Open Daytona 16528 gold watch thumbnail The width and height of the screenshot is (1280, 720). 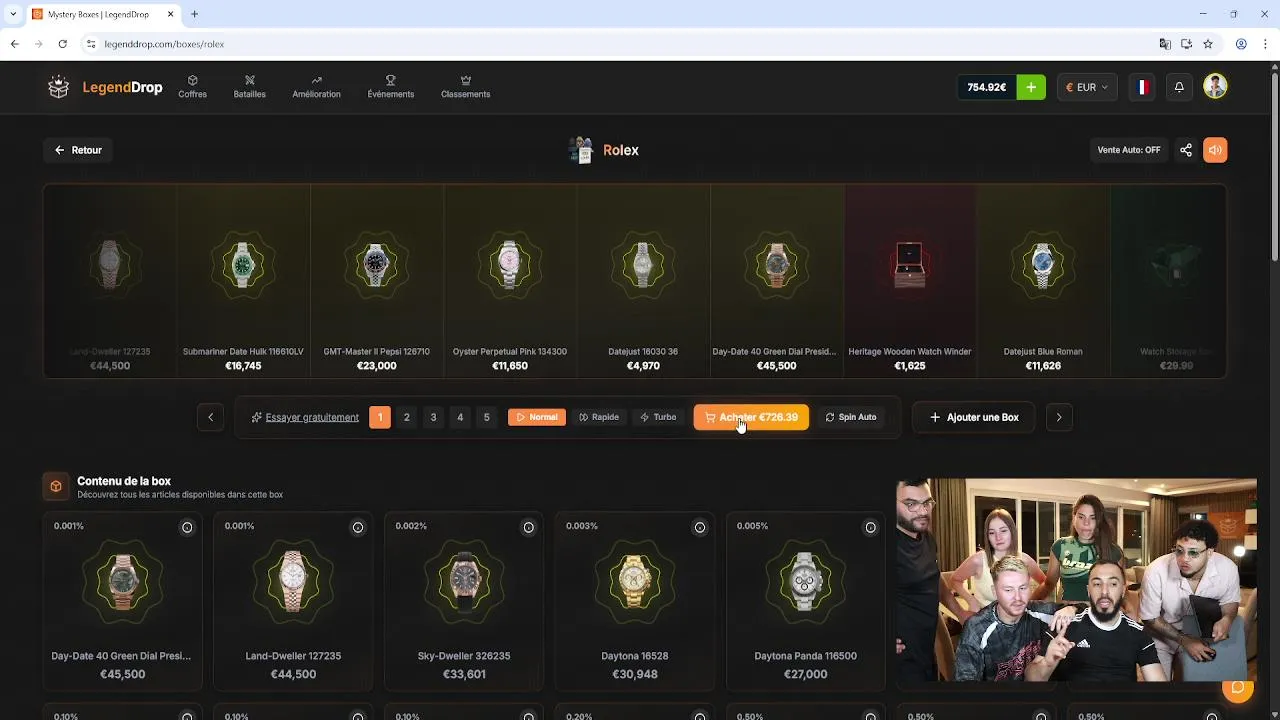click(634, 582)
